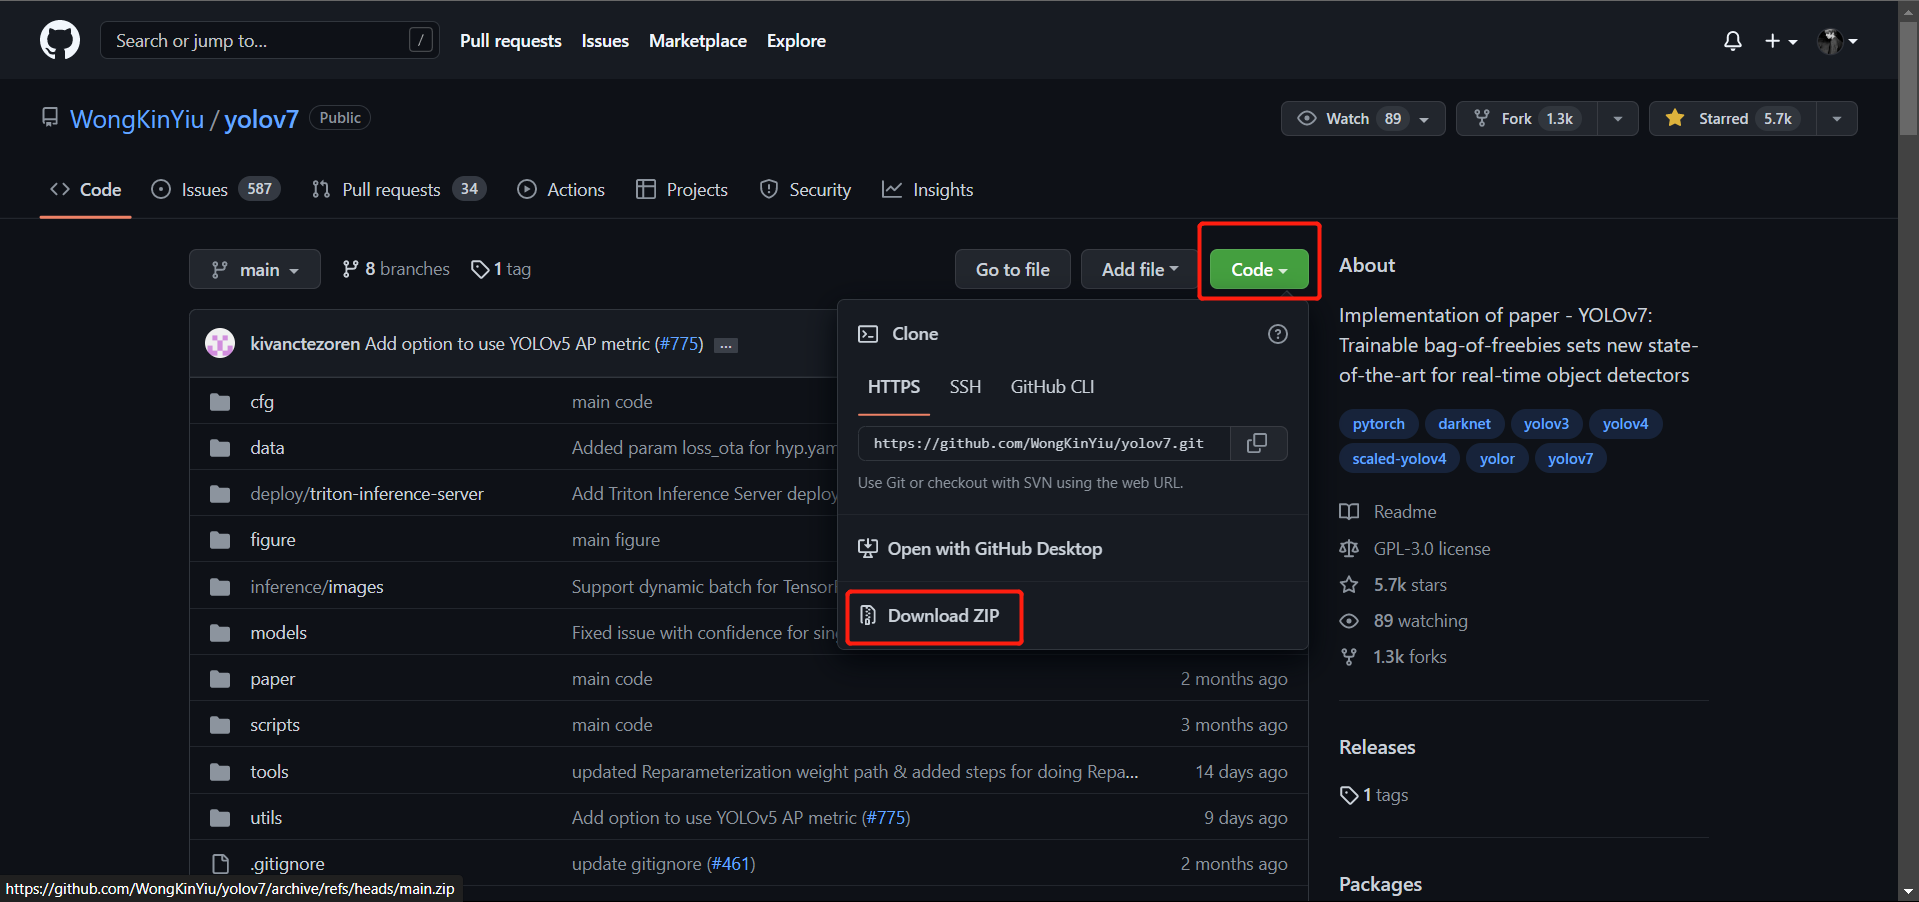
Task: Toggle Watch on the repository
Action: pyautogui.click(x=1346, y=119)
